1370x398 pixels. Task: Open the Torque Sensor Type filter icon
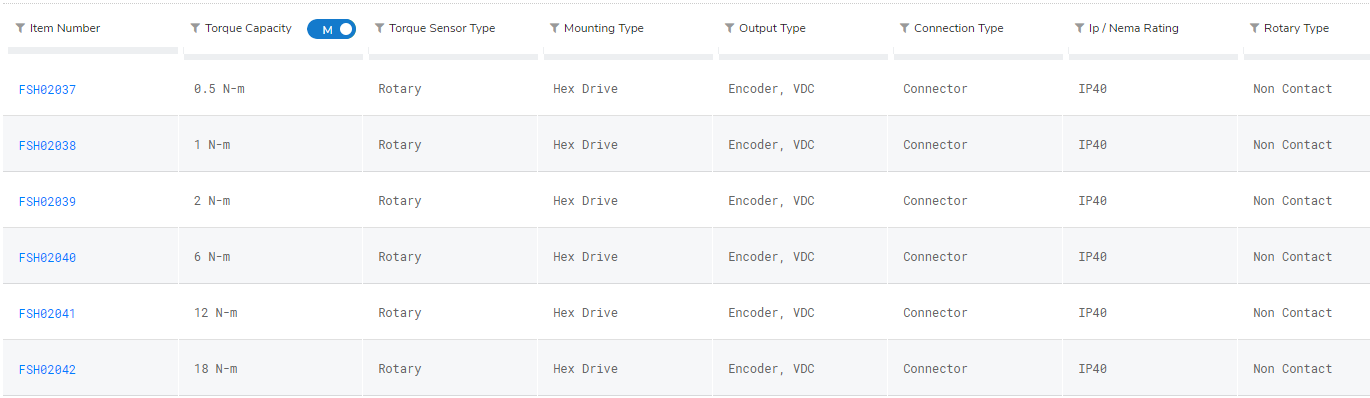[x=379, y=28]
